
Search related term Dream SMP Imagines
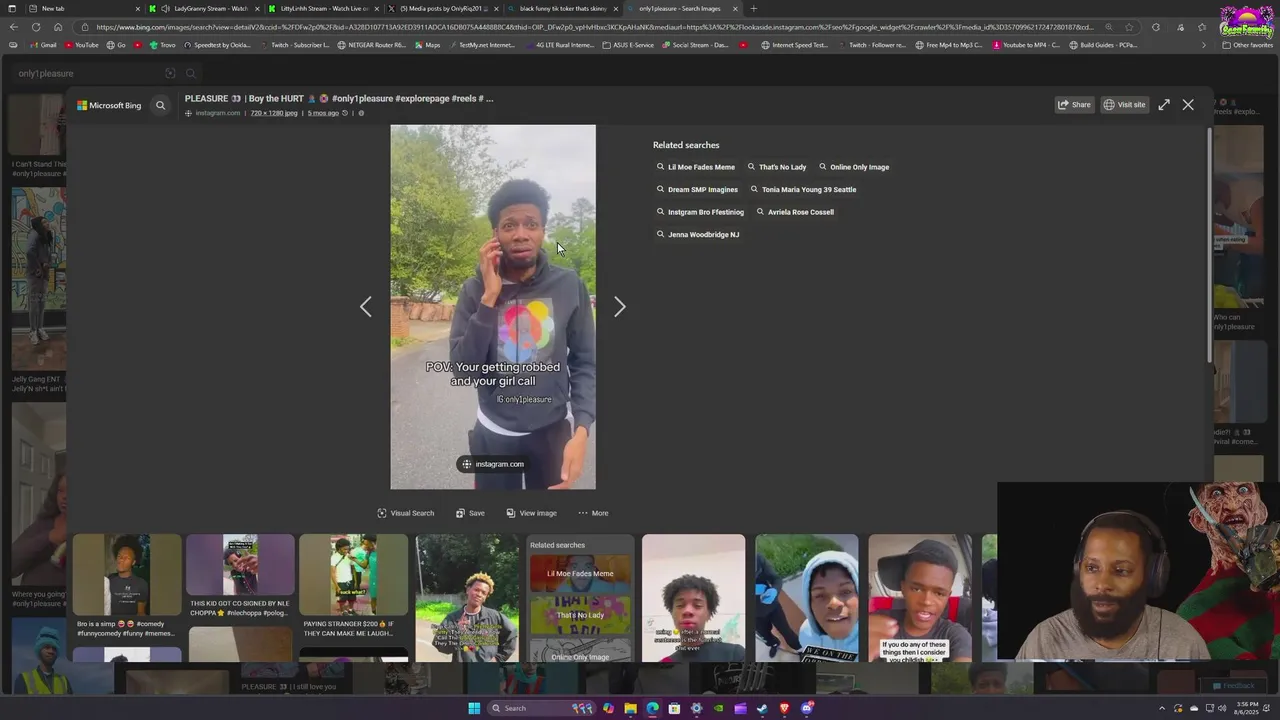(x=697, y=189)
